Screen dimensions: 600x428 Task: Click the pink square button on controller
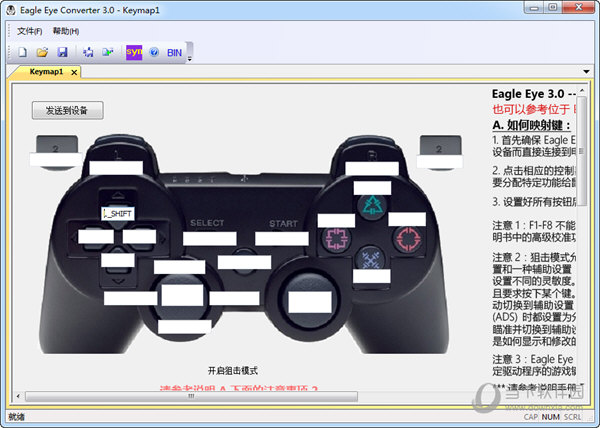[337, 238]
